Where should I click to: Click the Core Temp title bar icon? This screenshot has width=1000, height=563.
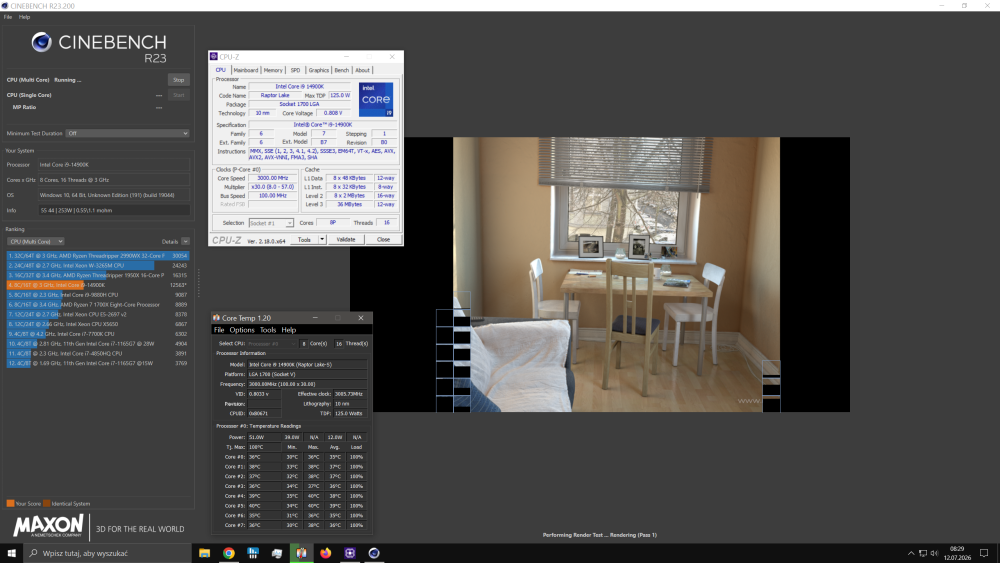(x=216, y=318)
